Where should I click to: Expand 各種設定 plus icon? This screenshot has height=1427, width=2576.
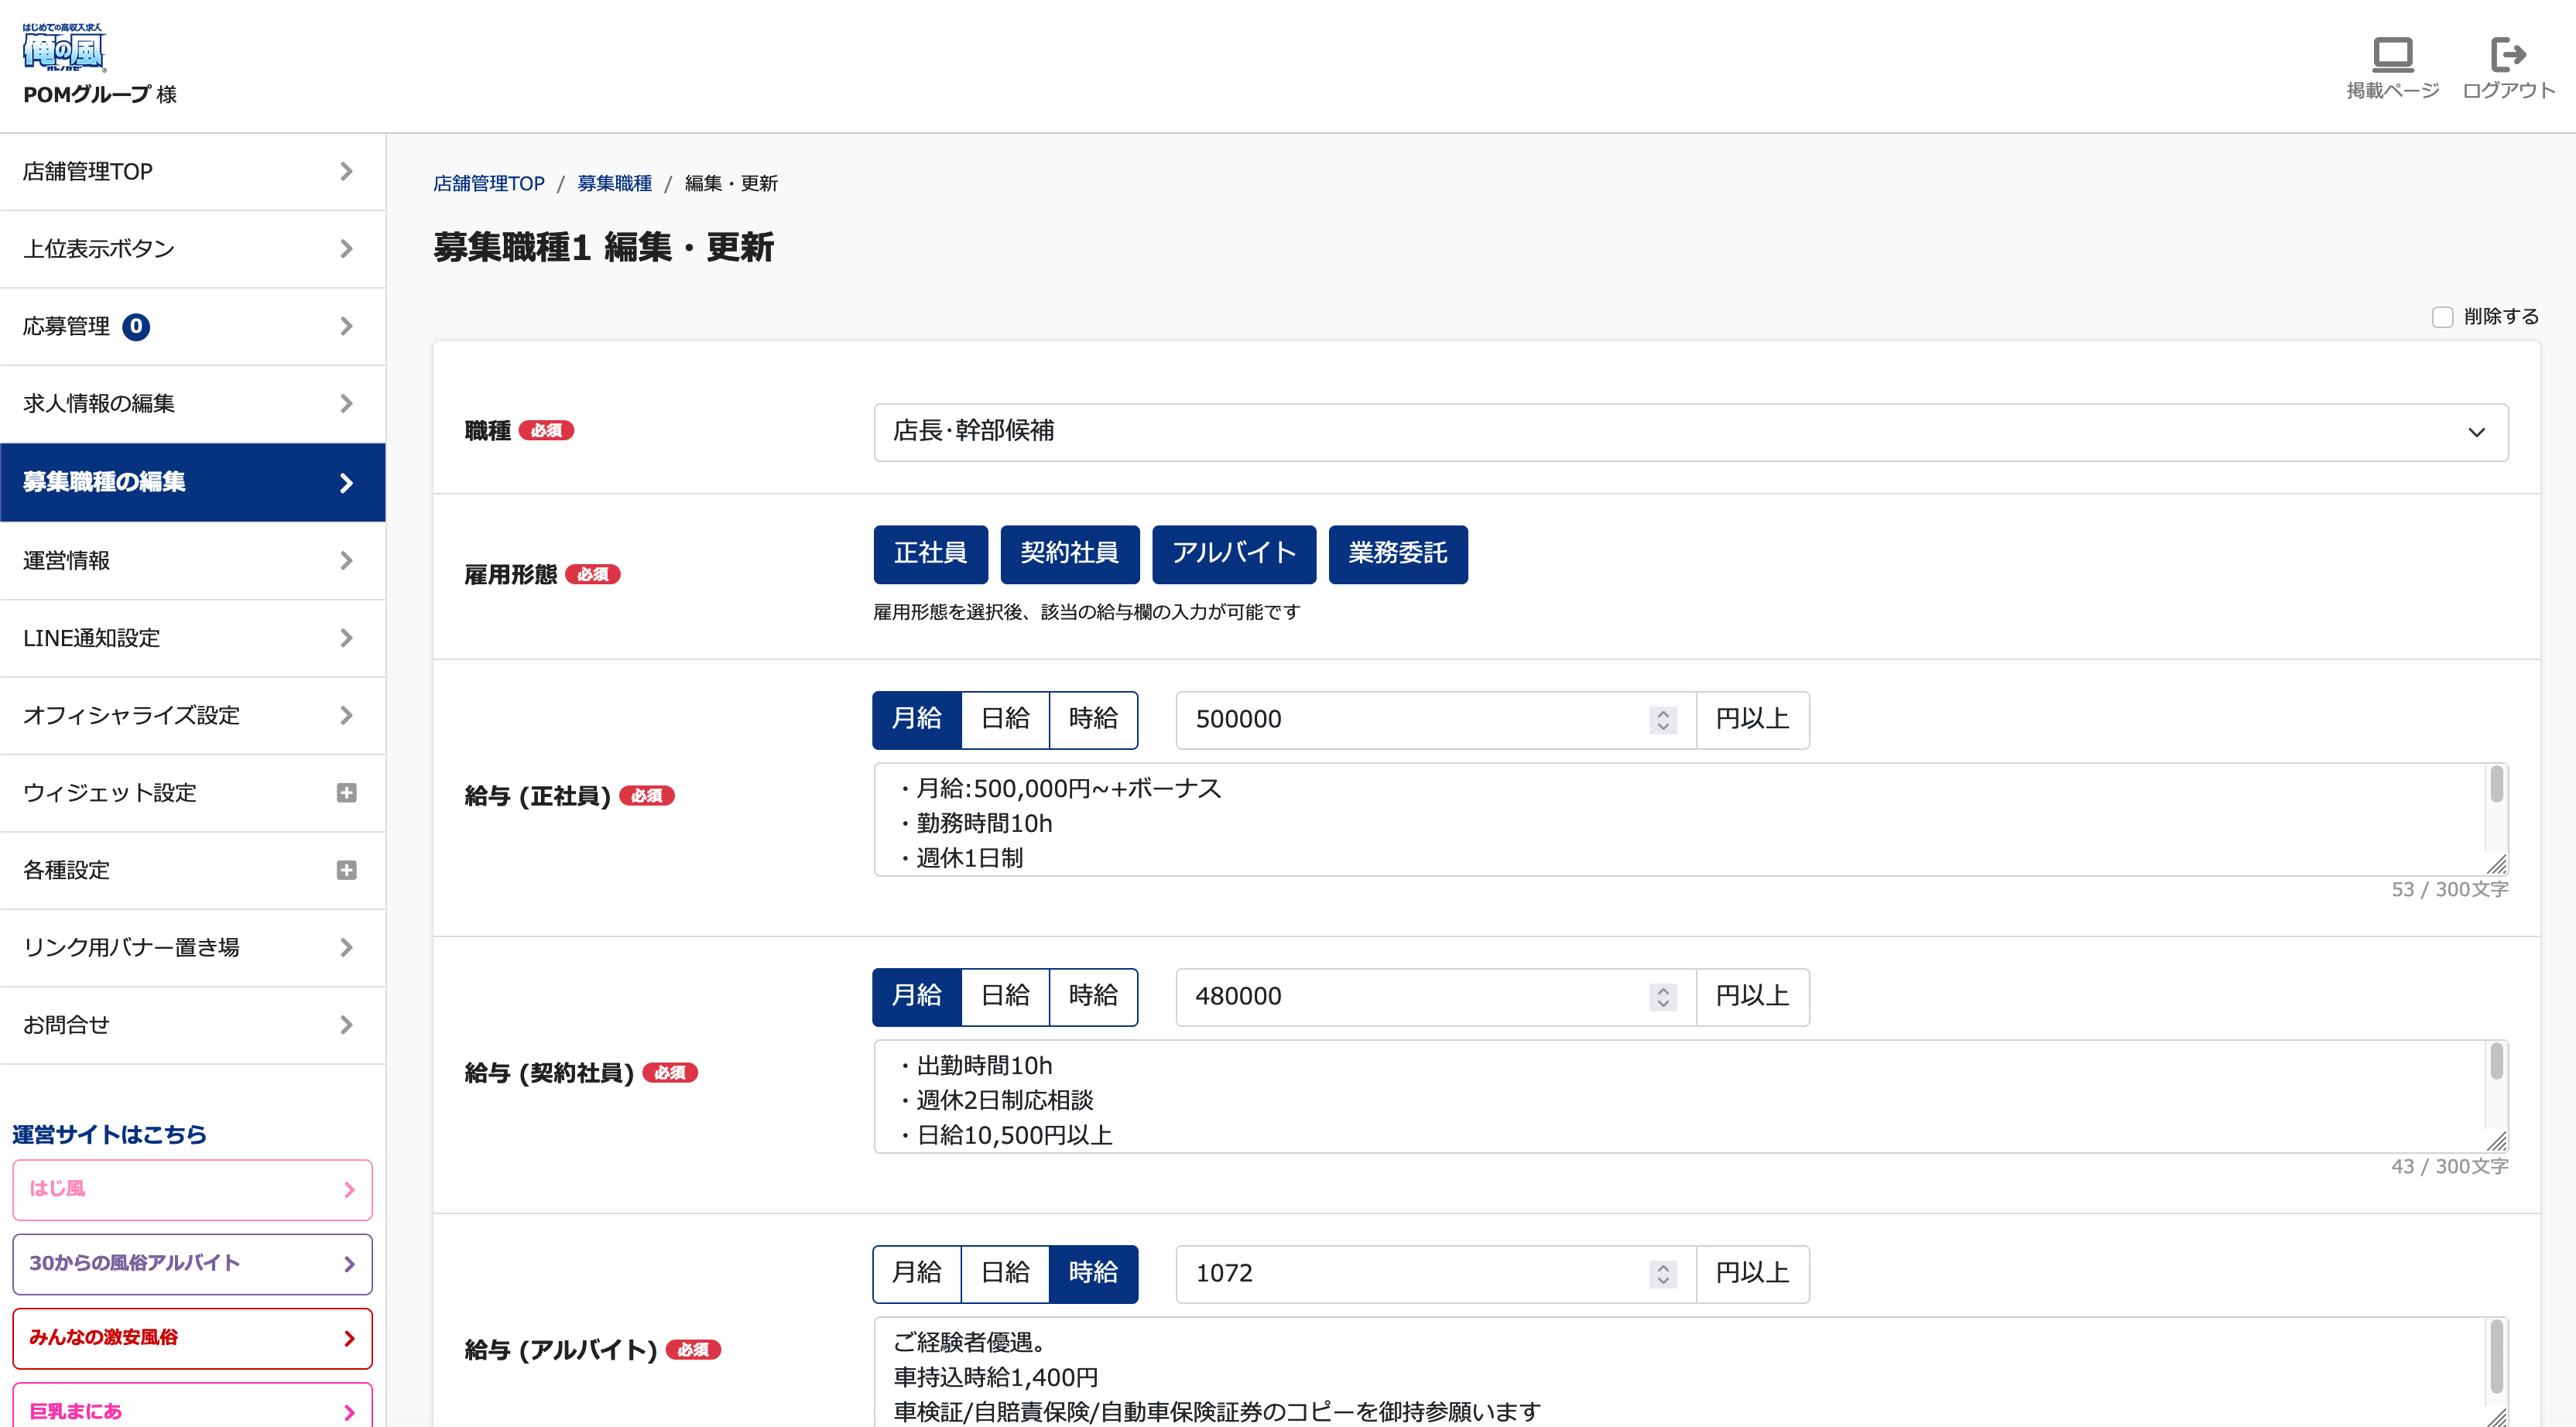click(346, 870)
